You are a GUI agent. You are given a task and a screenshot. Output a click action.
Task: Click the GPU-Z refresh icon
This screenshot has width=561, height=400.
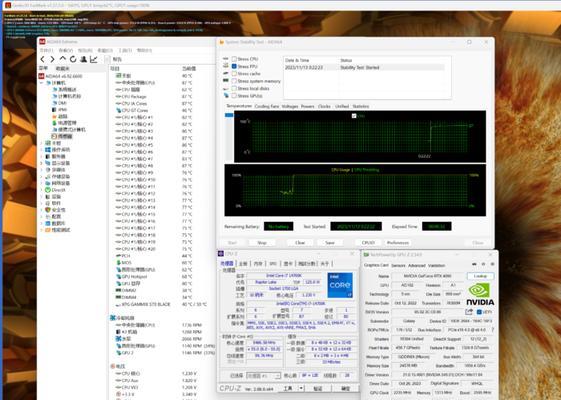coord(483,264)
